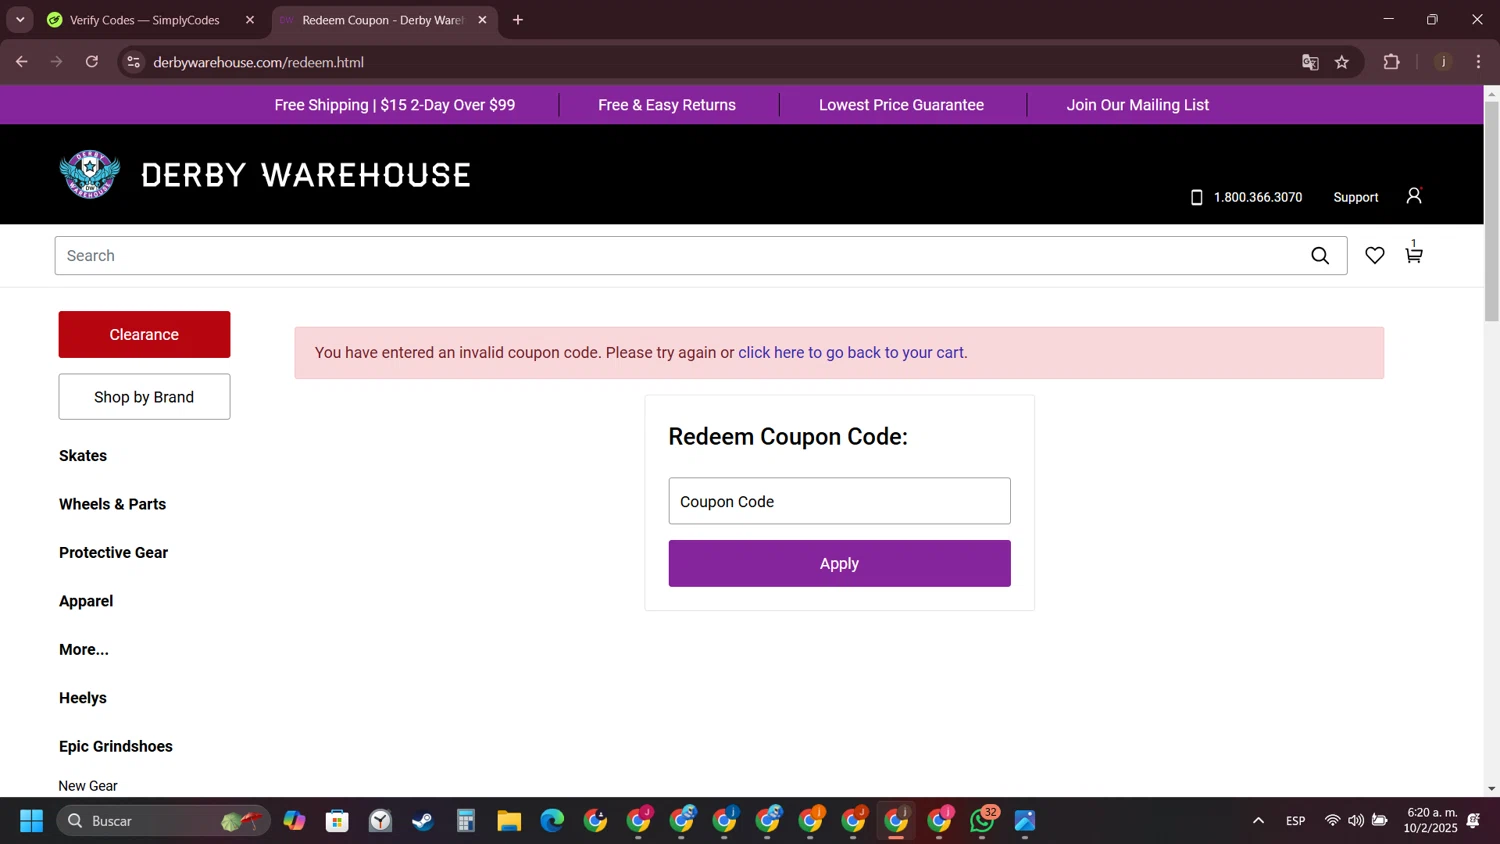Switch to the Verify Codes — SimplyCodes tab
Viewport: 1500px width, 844px height.
click(150, 20)
